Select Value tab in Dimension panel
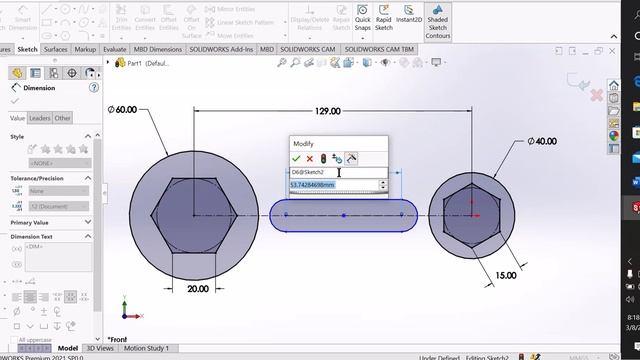The height and width of the screenshot is (360, 640). point(17,118)
